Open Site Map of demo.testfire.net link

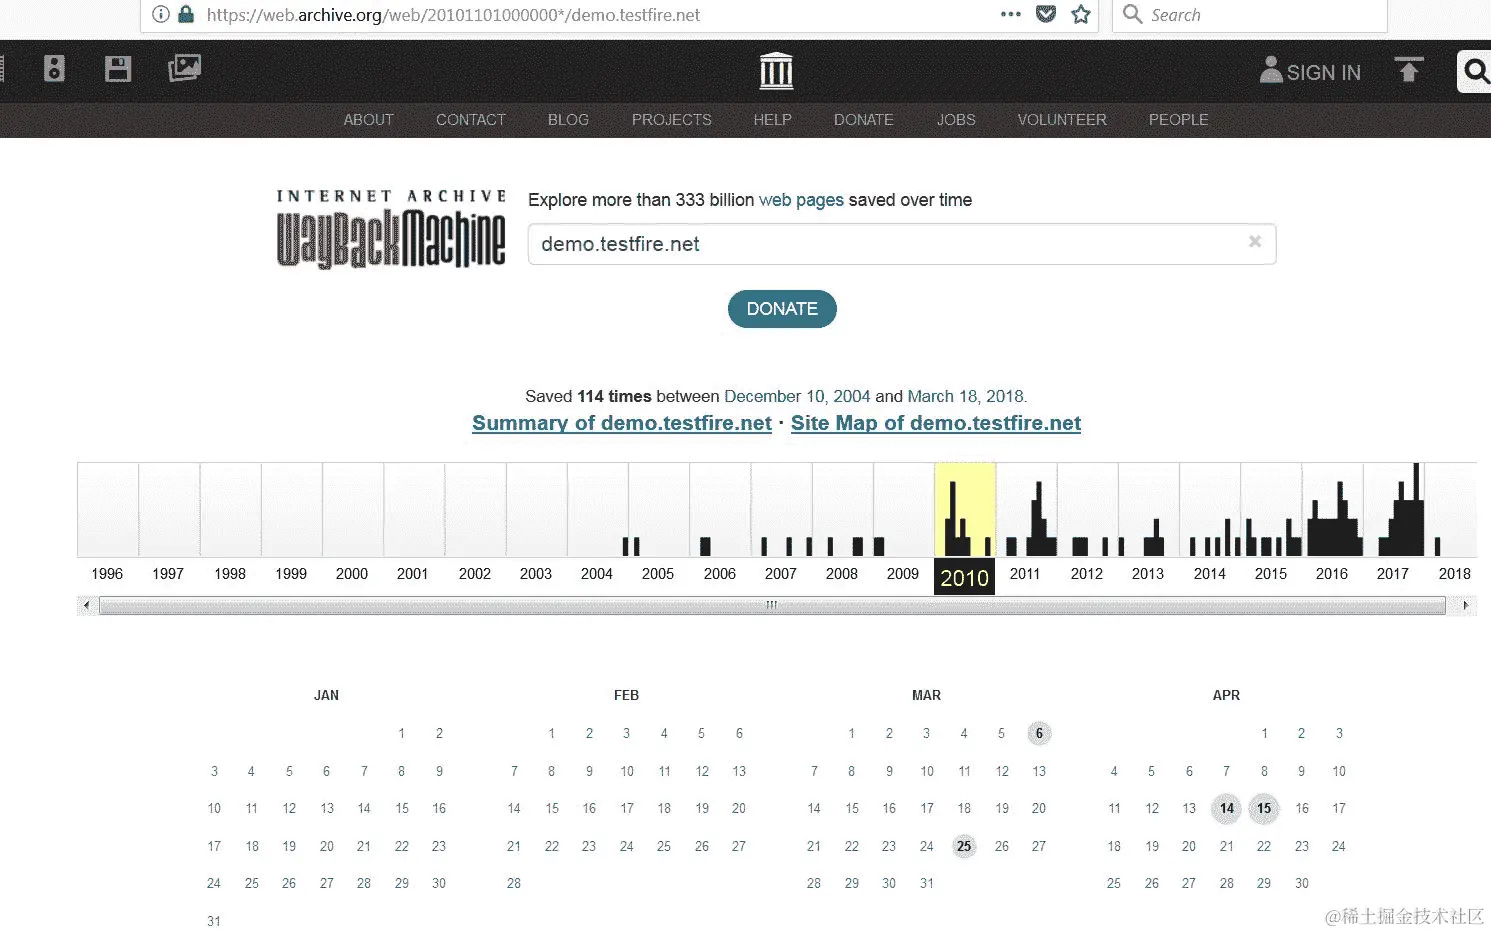click(936, 423)
